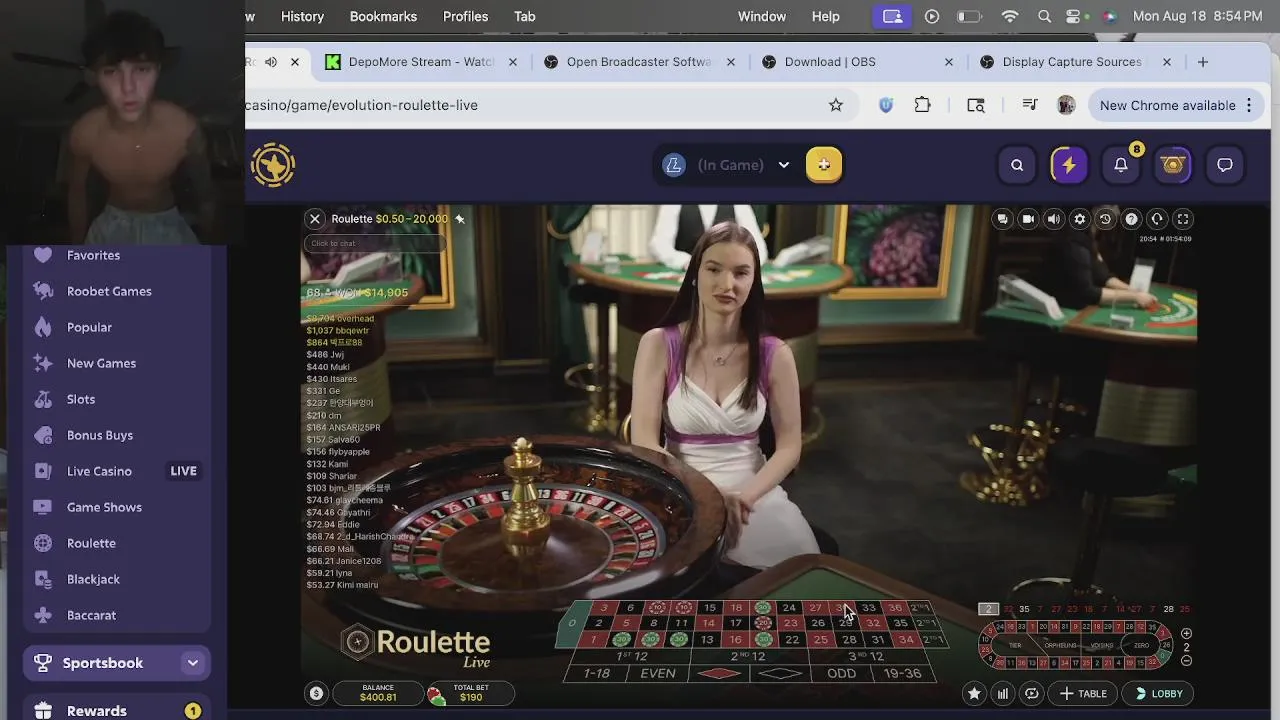Screen dimensions: 1280x720
Task: Bet on ODD on the table
Action: tap(842, 673)
